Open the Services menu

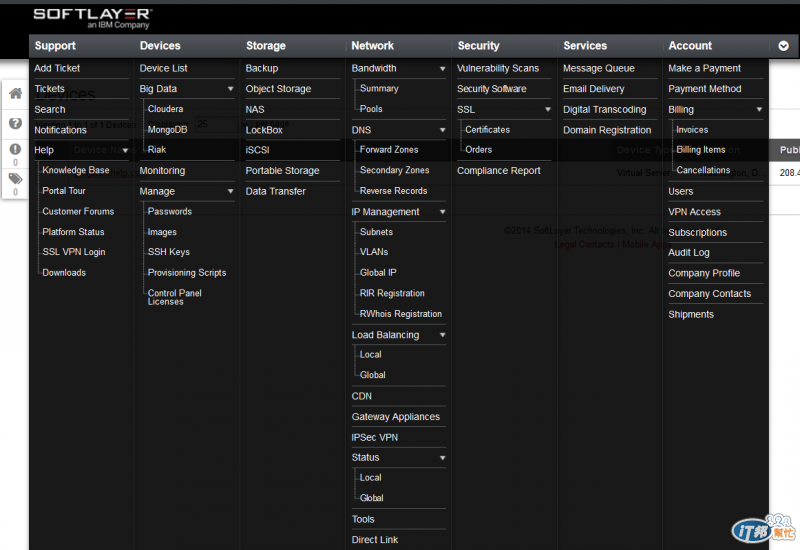click(x=585, y=46)
